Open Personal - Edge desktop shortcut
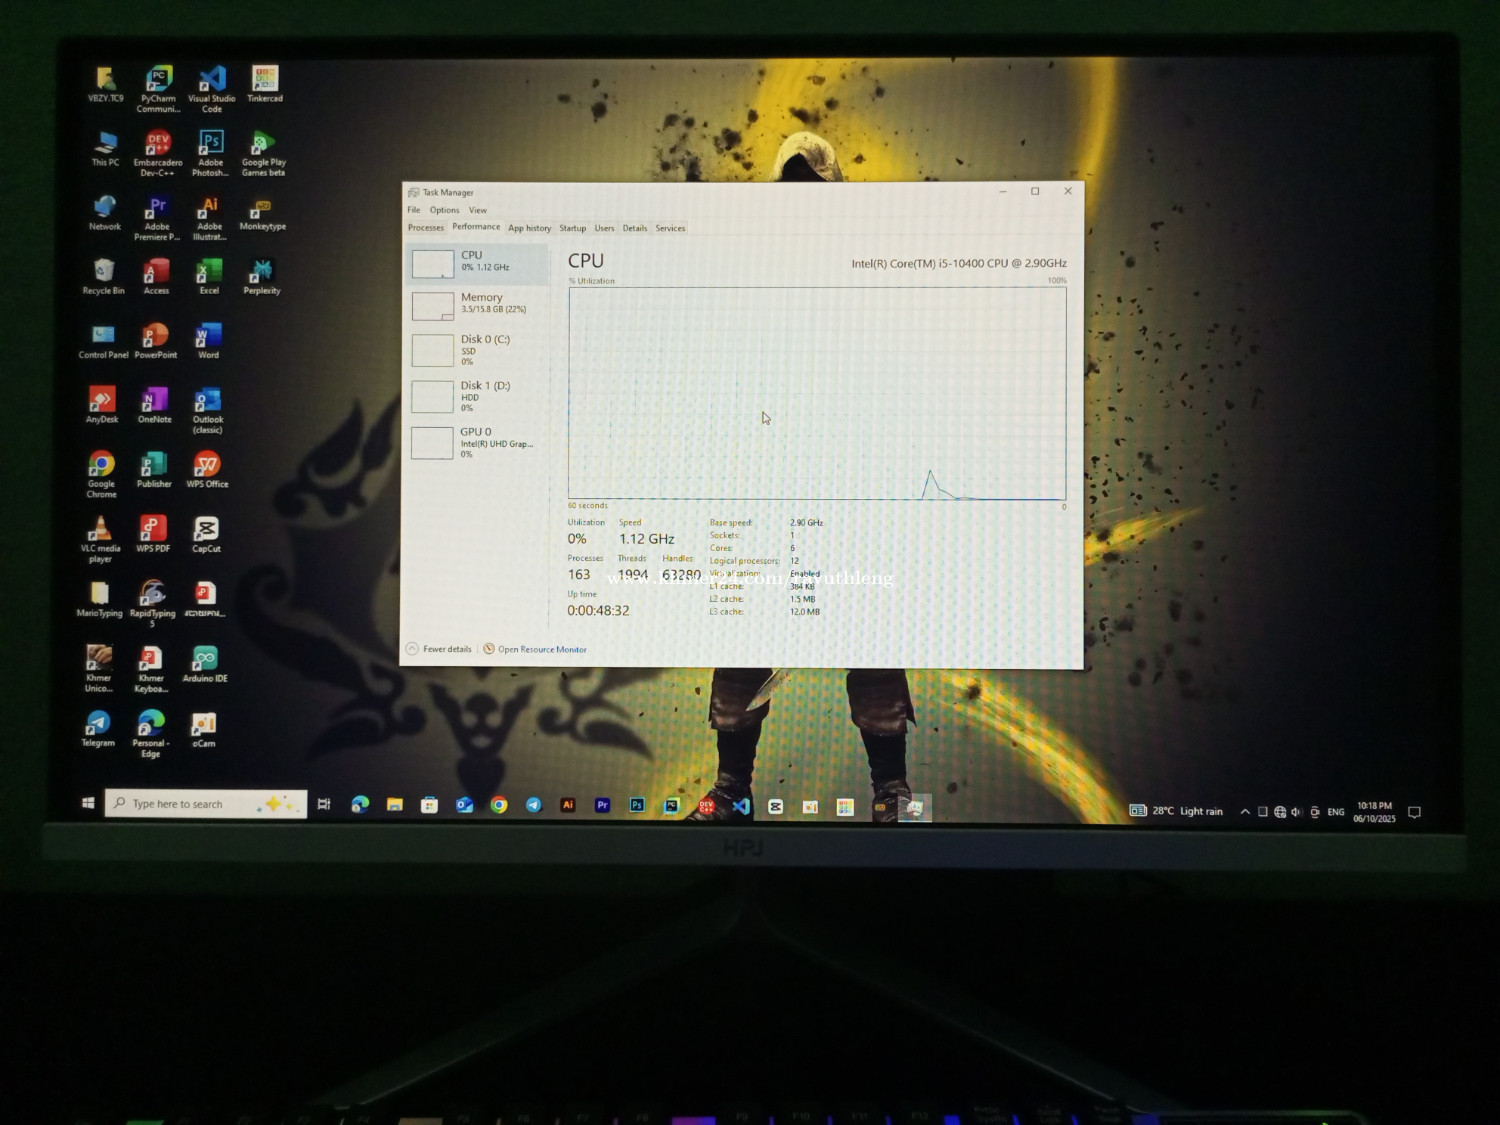The height and width of the screenshot is (1125, 1500). click(x=151, y=734)
